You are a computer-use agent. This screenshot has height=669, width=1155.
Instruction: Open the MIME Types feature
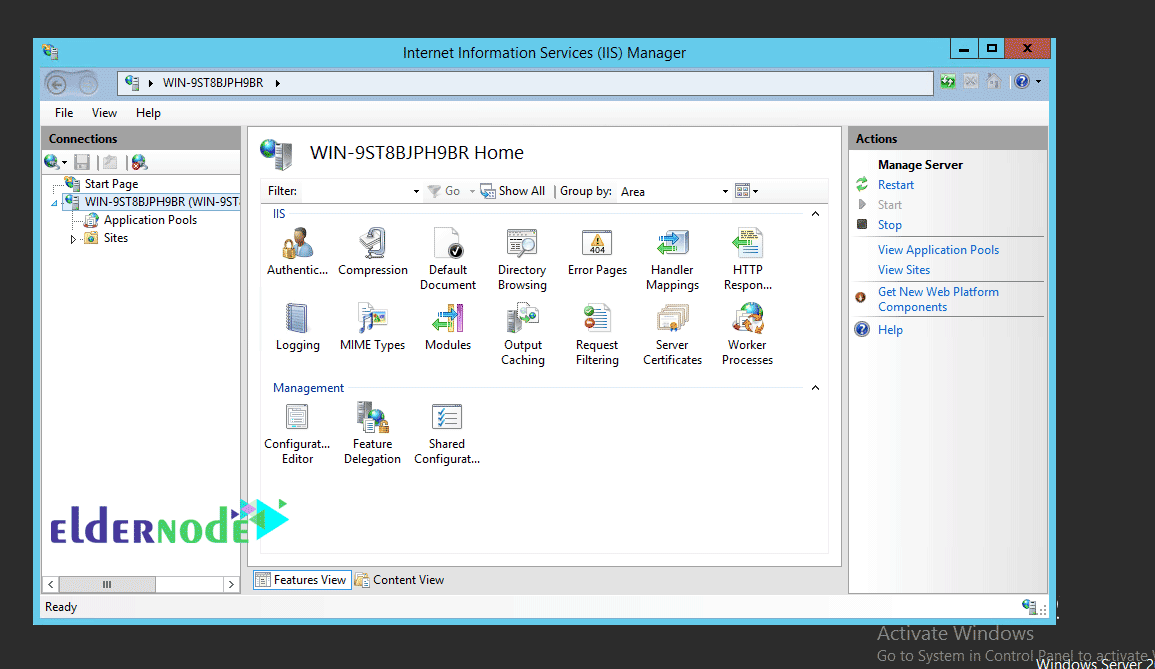[373, 327]
